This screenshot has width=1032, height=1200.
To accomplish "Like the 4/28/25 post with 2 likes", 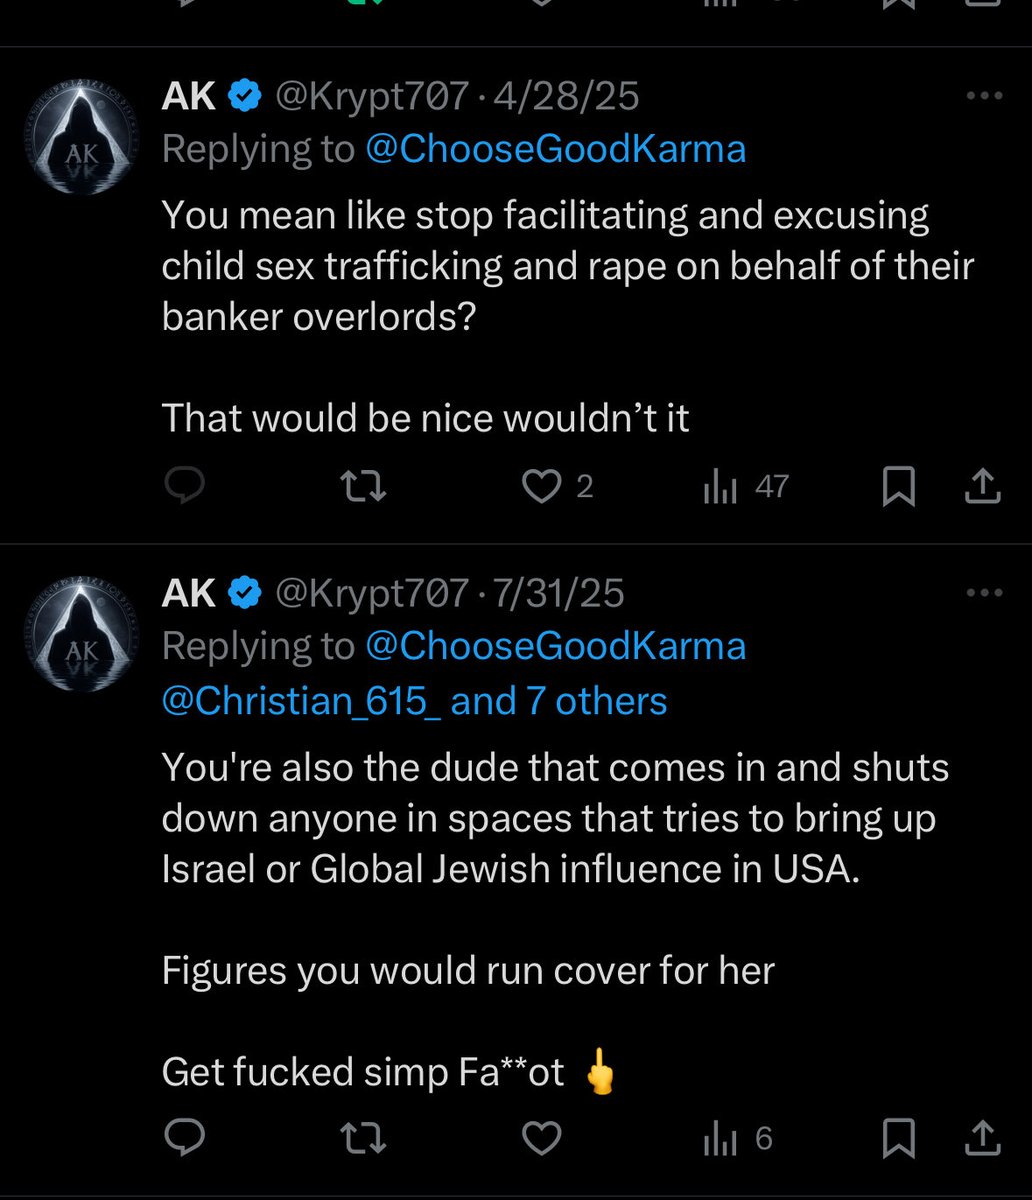I will pos(543,487).
